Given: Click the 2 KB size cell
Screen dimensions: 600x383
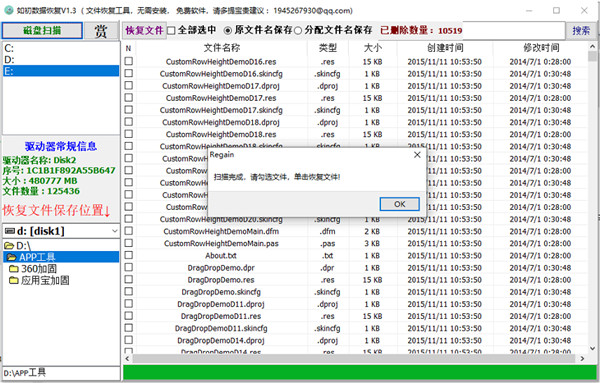Looking at the screenshot, I should click(x=372, y=231).
